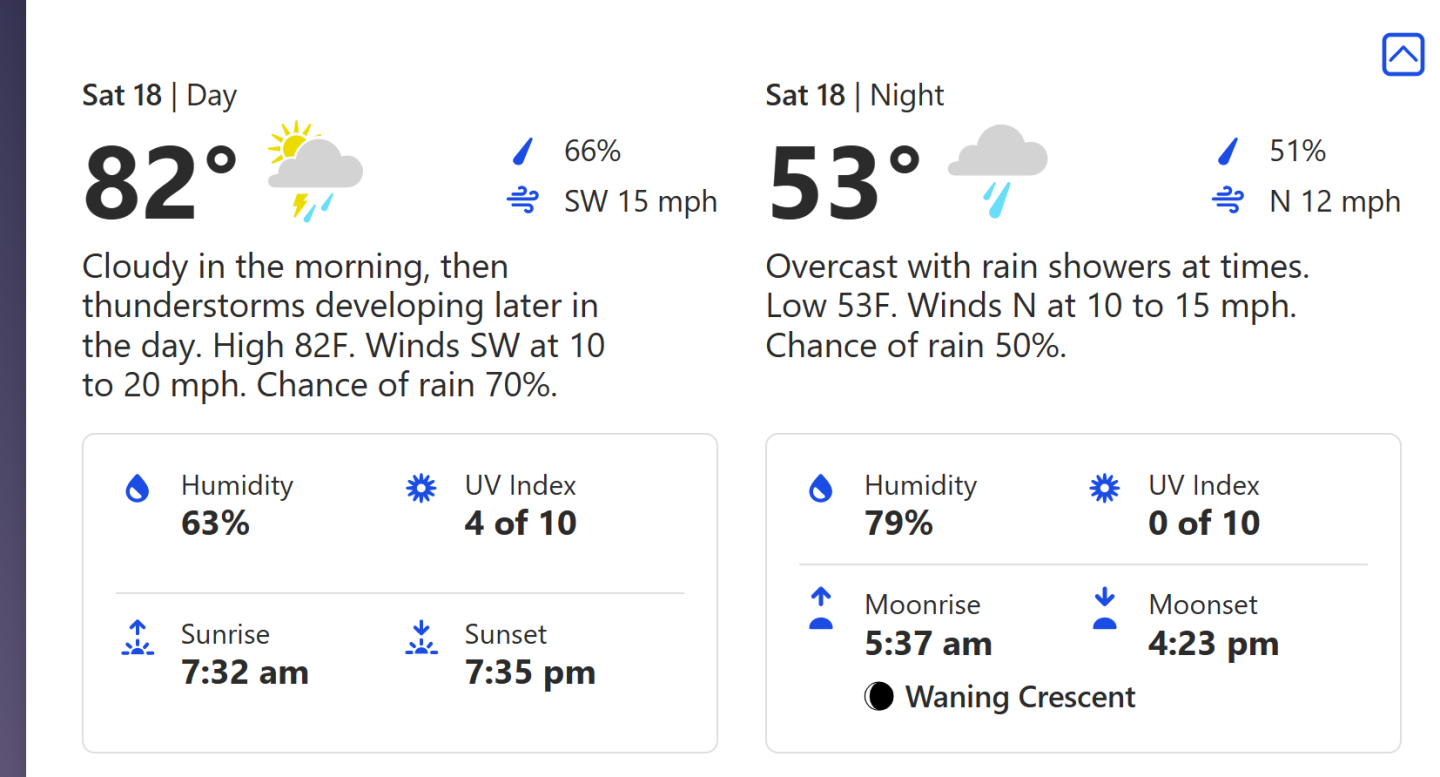The height and width of the screenshot is (777, 1440).
Task: Click the Waning Crescent moon phase icon
Action: (x=879, y=697)
